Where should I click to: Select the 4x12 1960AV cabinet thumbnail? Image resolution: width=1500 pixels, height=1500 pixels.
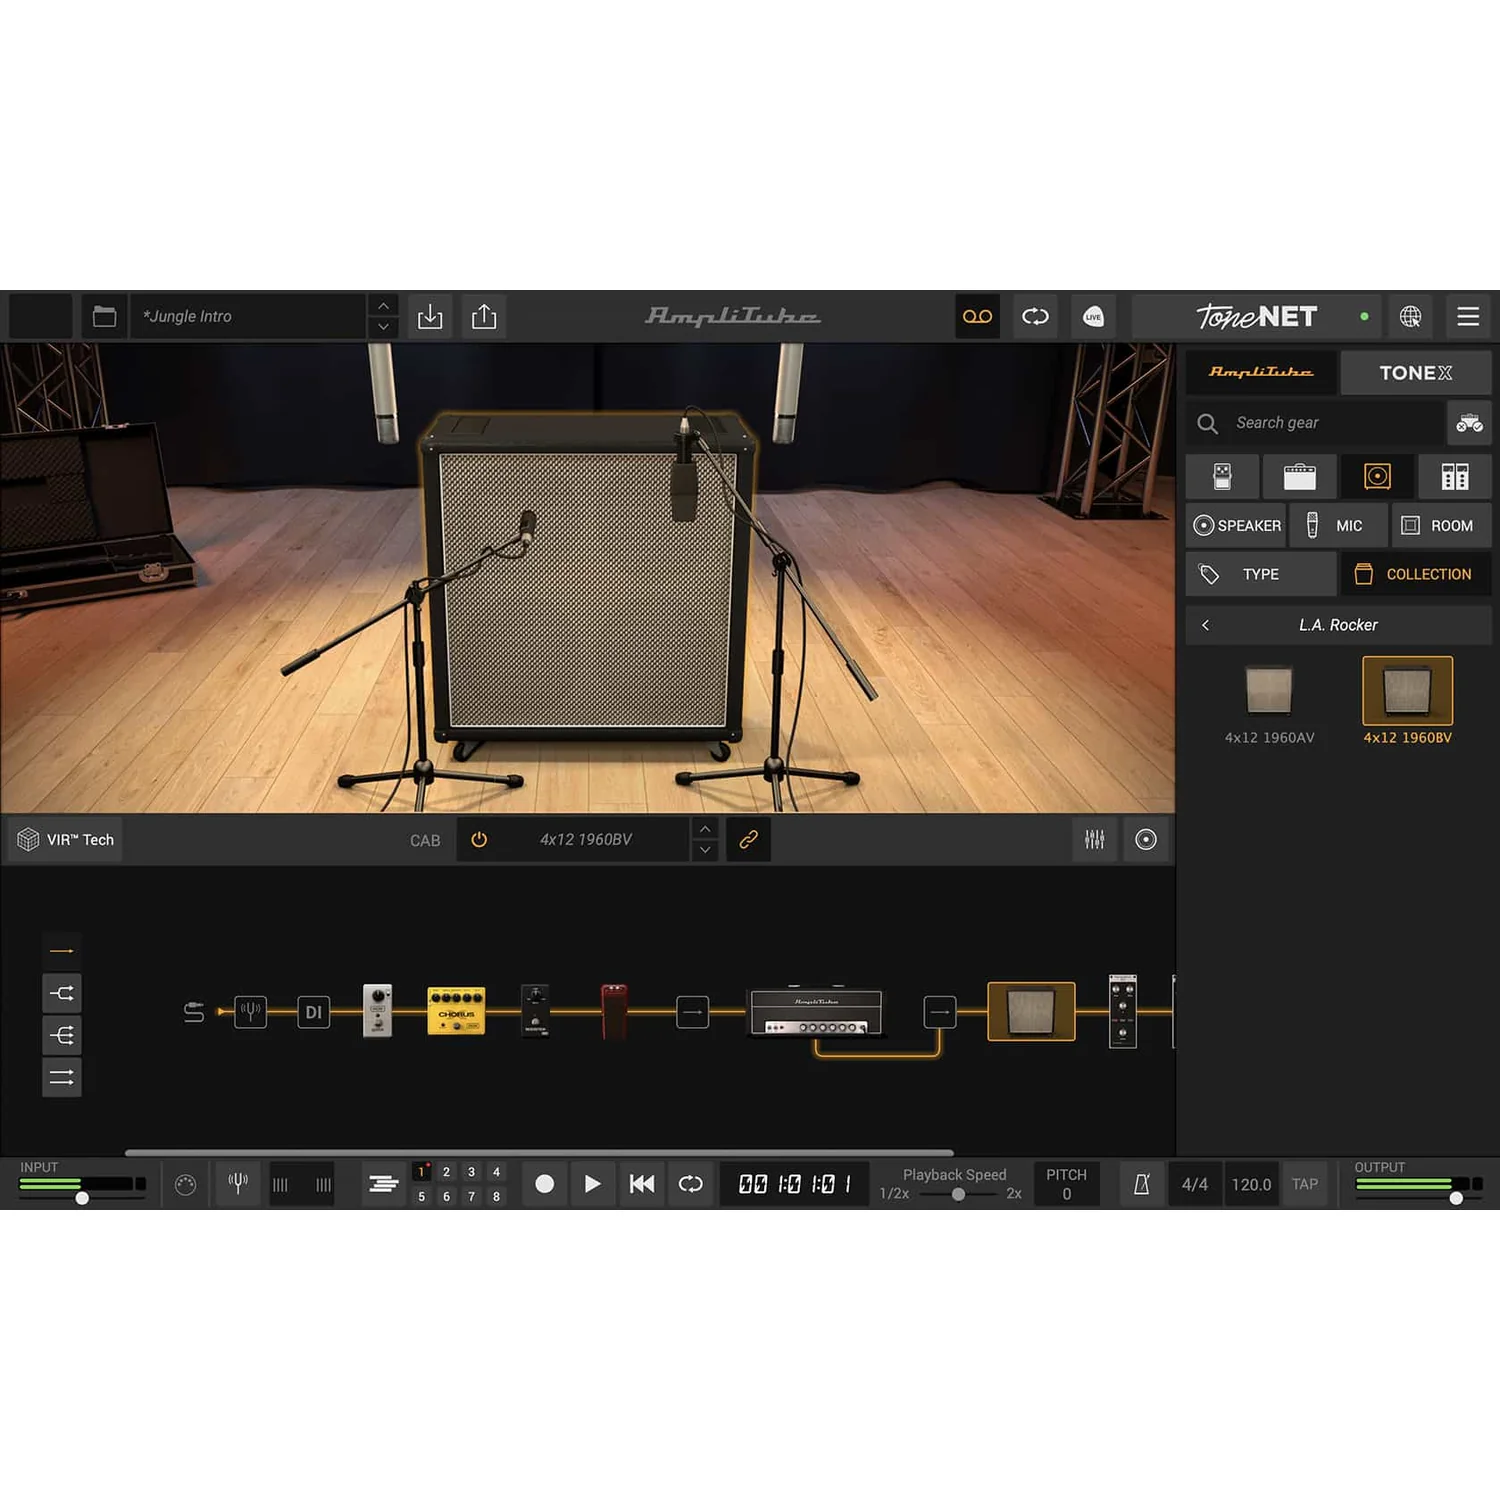tap(1269, 702)
